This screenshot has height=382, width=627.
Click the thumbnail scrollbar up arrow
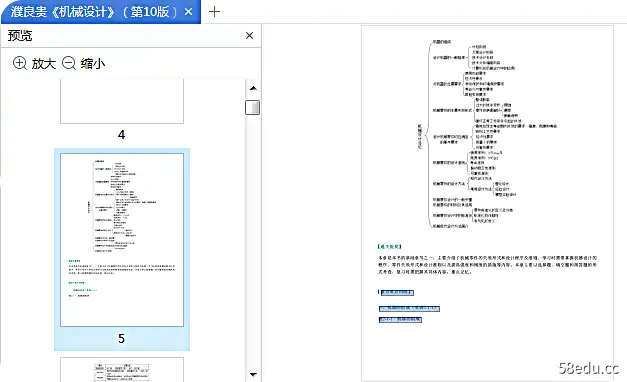(253, 88)
